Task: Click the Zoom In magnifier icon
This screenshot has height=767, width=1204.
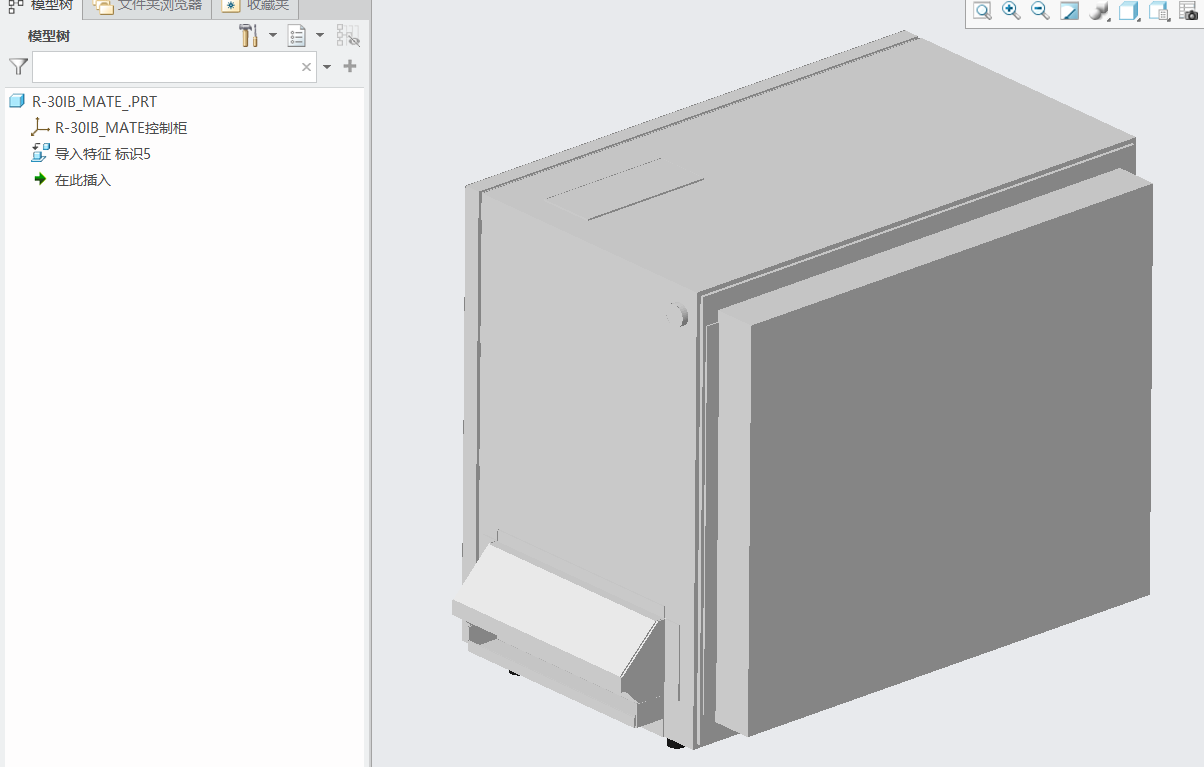Action: tap(1011, 11)
